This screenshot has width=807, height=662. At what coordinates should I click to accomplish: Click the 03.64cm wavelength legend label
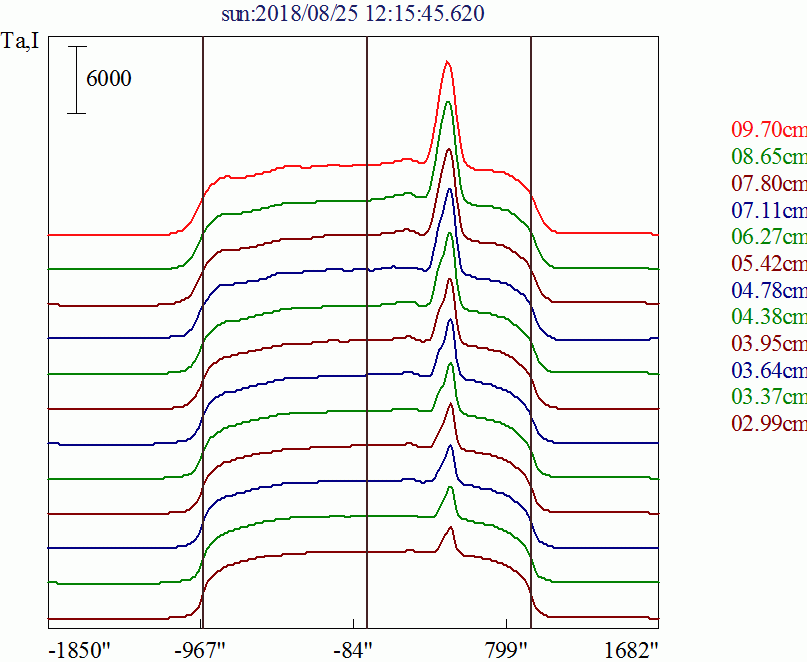[x=769, y=370]
